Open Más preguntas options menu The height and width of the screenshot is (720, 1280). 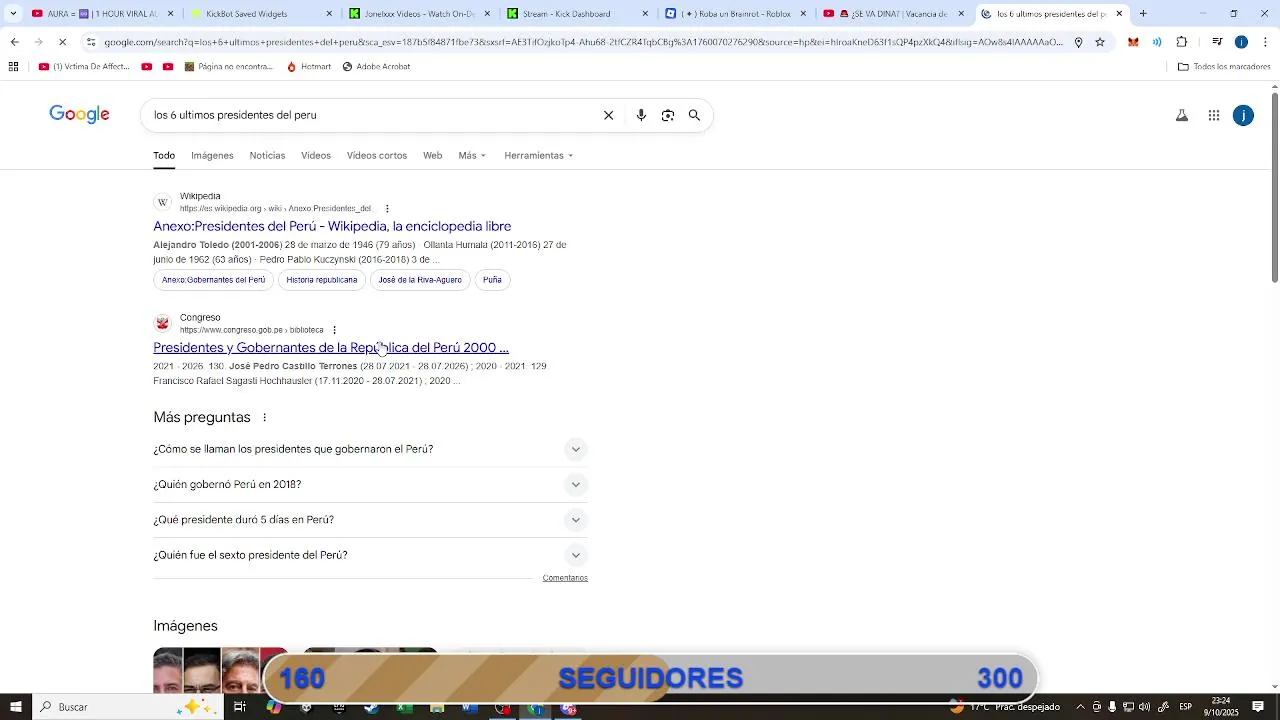coord(265,418)
